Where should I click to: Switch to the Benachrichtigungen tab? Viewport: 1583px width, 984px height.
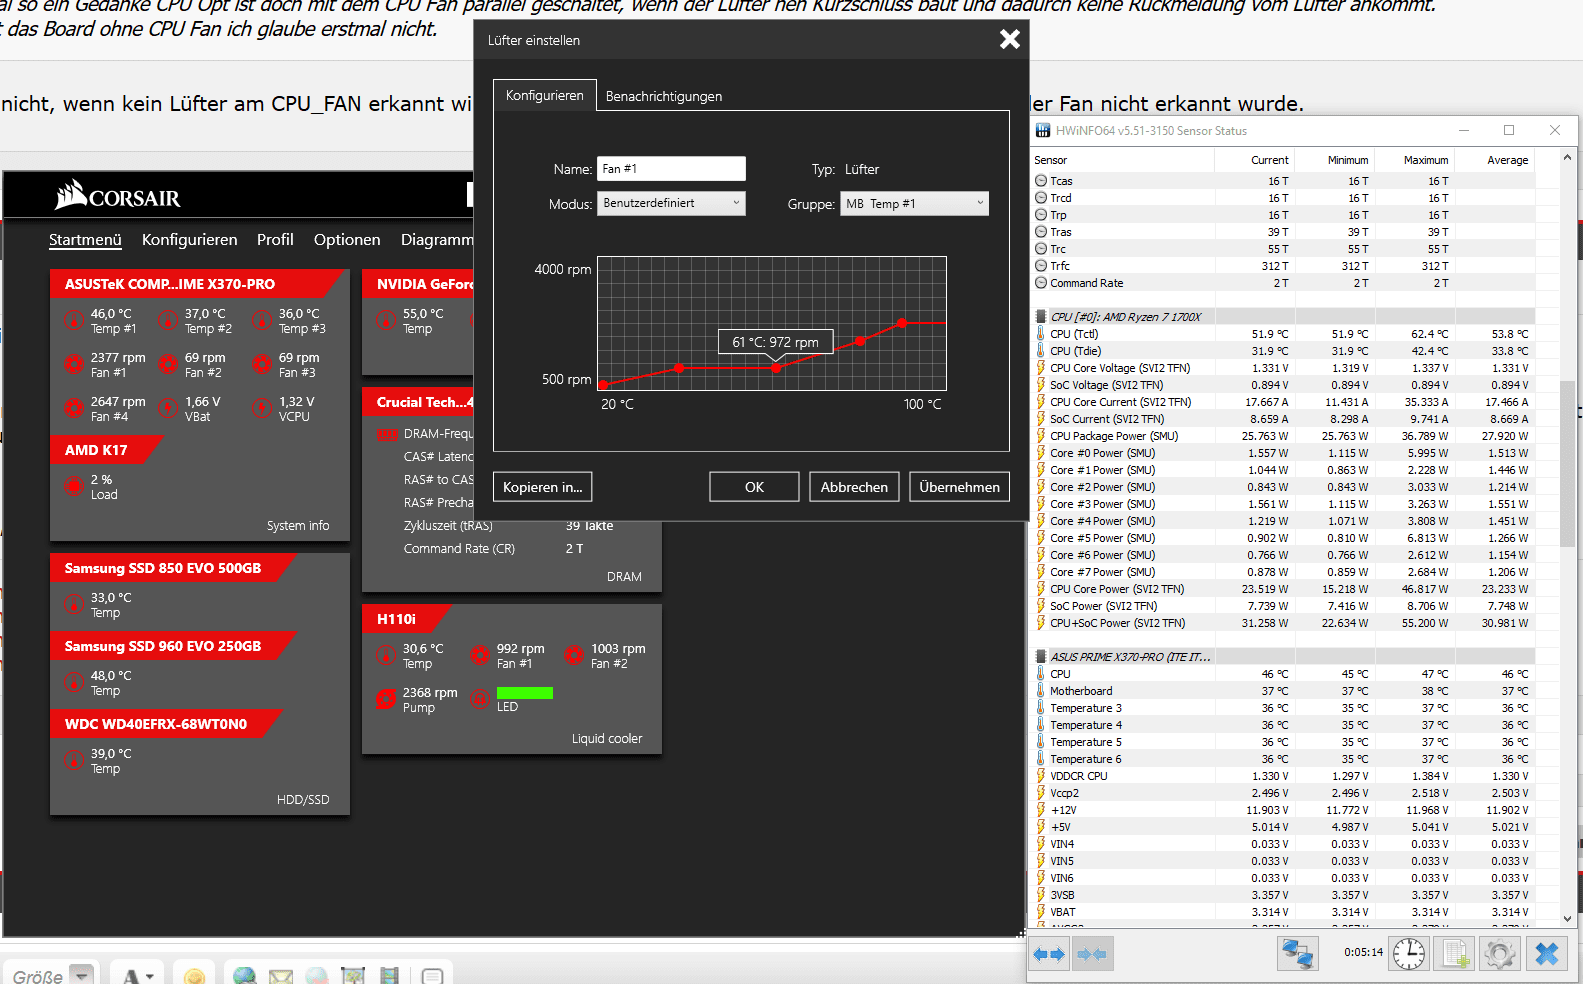click(663, 96)
